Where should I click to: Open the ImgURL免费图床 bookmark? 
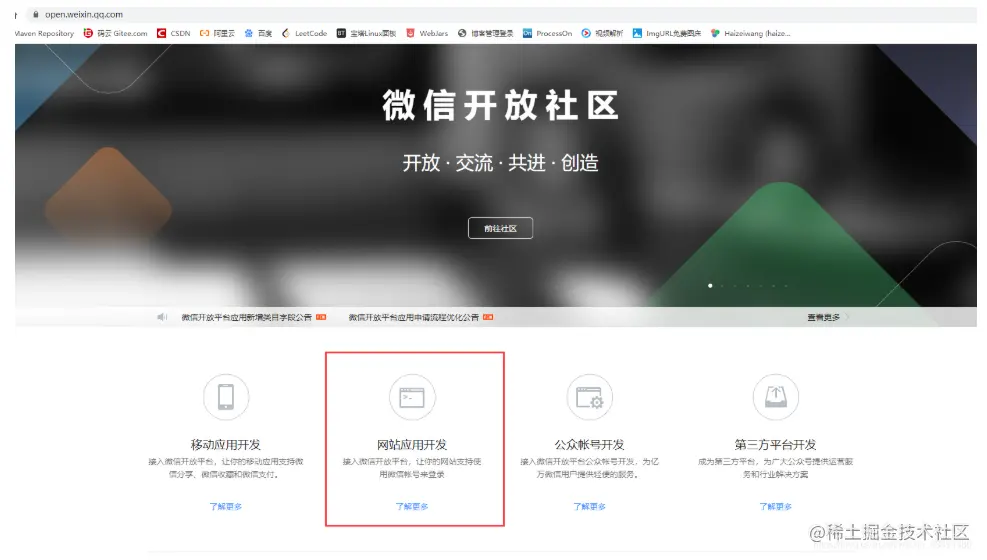(667, 33)
